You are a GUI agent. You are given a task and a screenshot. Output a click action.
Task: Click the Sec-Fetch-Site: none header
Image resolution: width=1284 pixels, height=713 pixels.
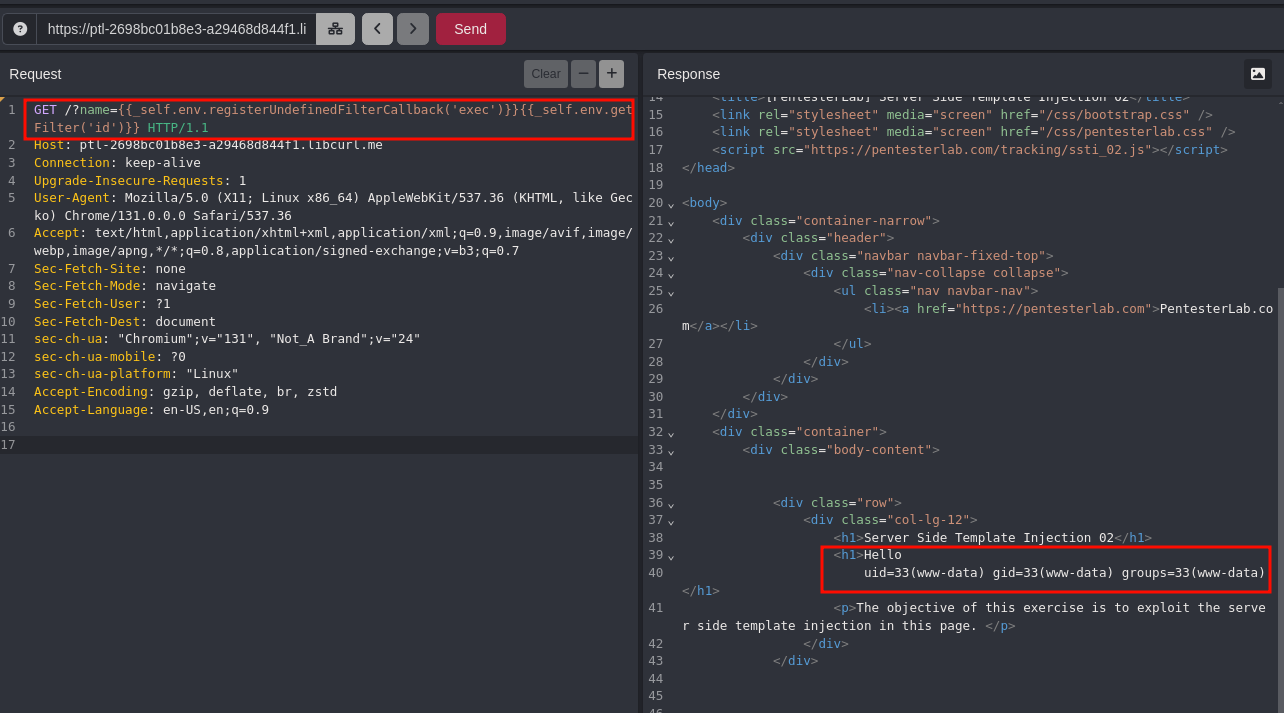tap(110, 269)
